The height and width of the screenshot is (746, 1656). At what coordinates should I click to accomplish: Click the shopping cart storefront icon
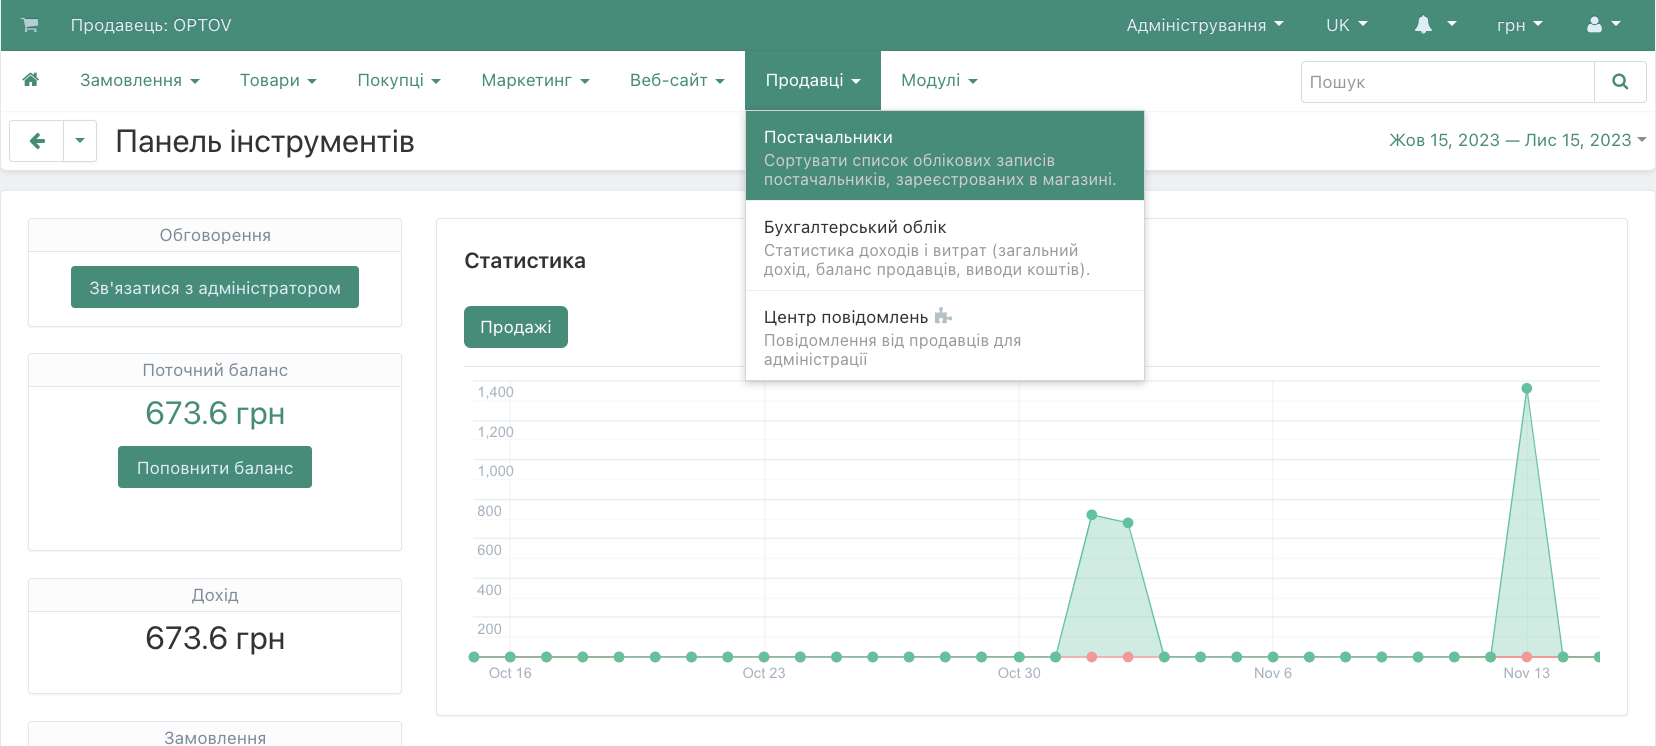[30, 25]
